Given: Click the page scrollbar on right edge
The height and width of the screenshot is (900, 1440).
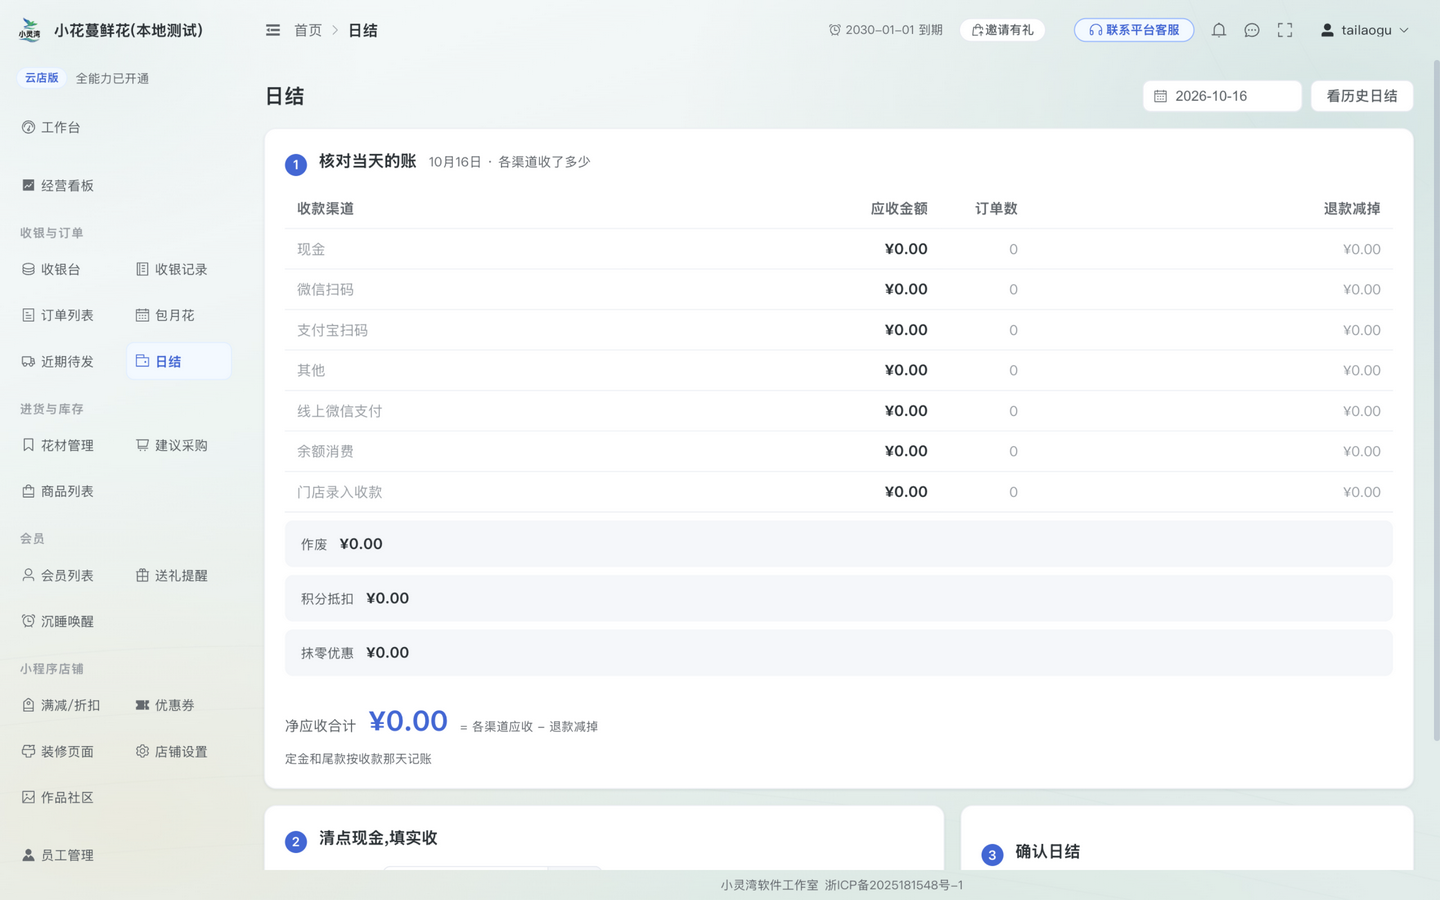Looking at the screenshot, I should [x=1436, y=400].
